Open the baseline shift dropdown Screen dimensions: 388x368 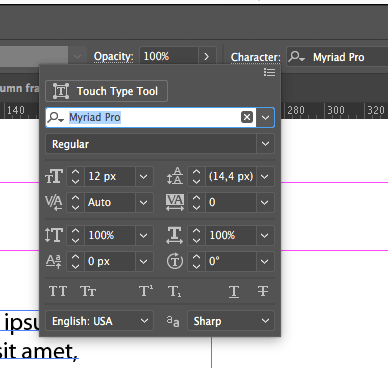point(144,261)
